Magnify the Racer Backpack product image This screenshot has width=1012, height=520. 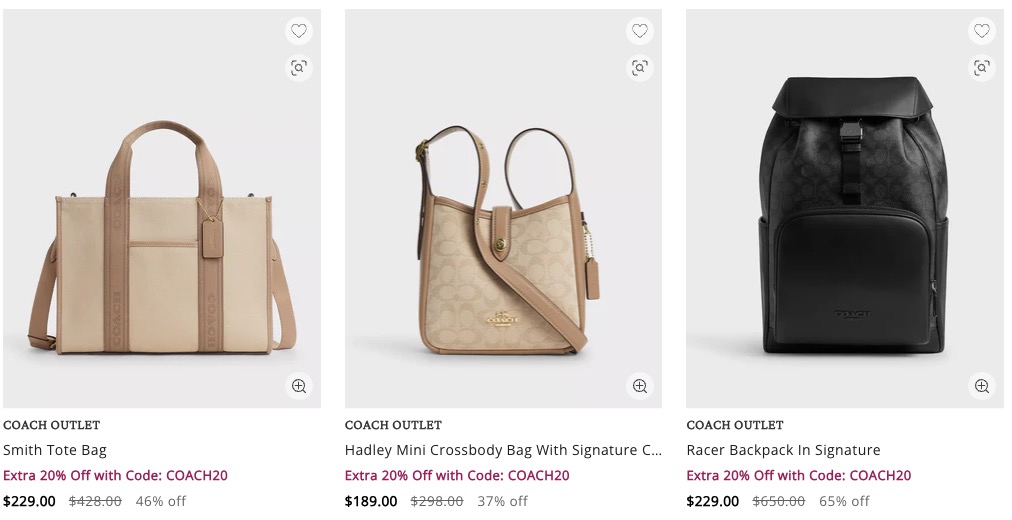point(982,386)
